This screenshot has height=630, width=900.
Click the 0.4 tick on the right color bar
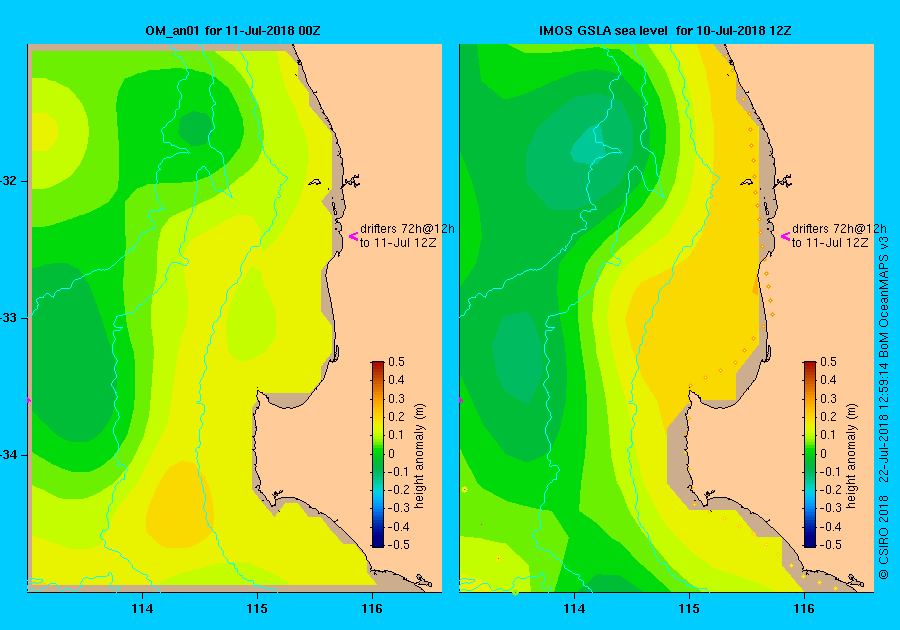click(x=828, y=380)
